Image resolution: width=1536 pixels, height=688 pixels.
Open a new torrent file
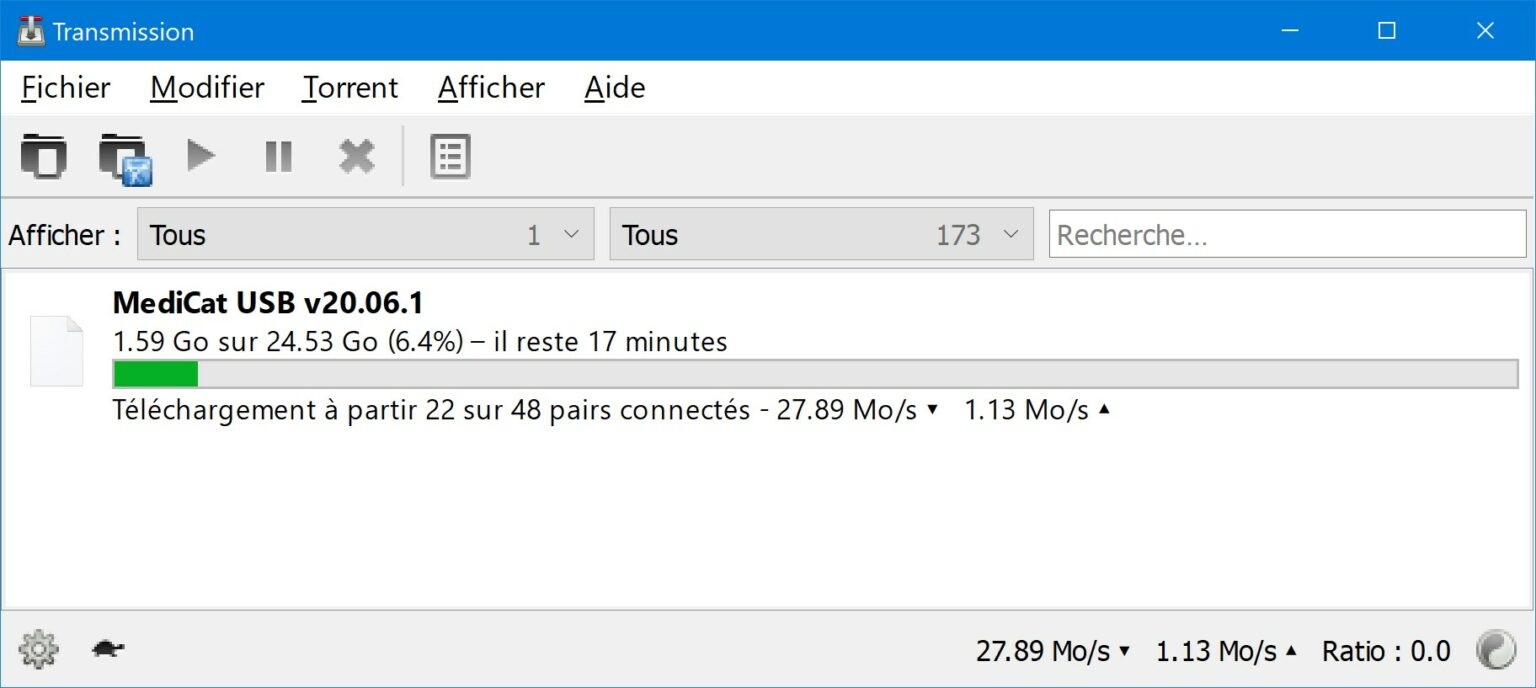pyautogui.click(x=44, y=156)
